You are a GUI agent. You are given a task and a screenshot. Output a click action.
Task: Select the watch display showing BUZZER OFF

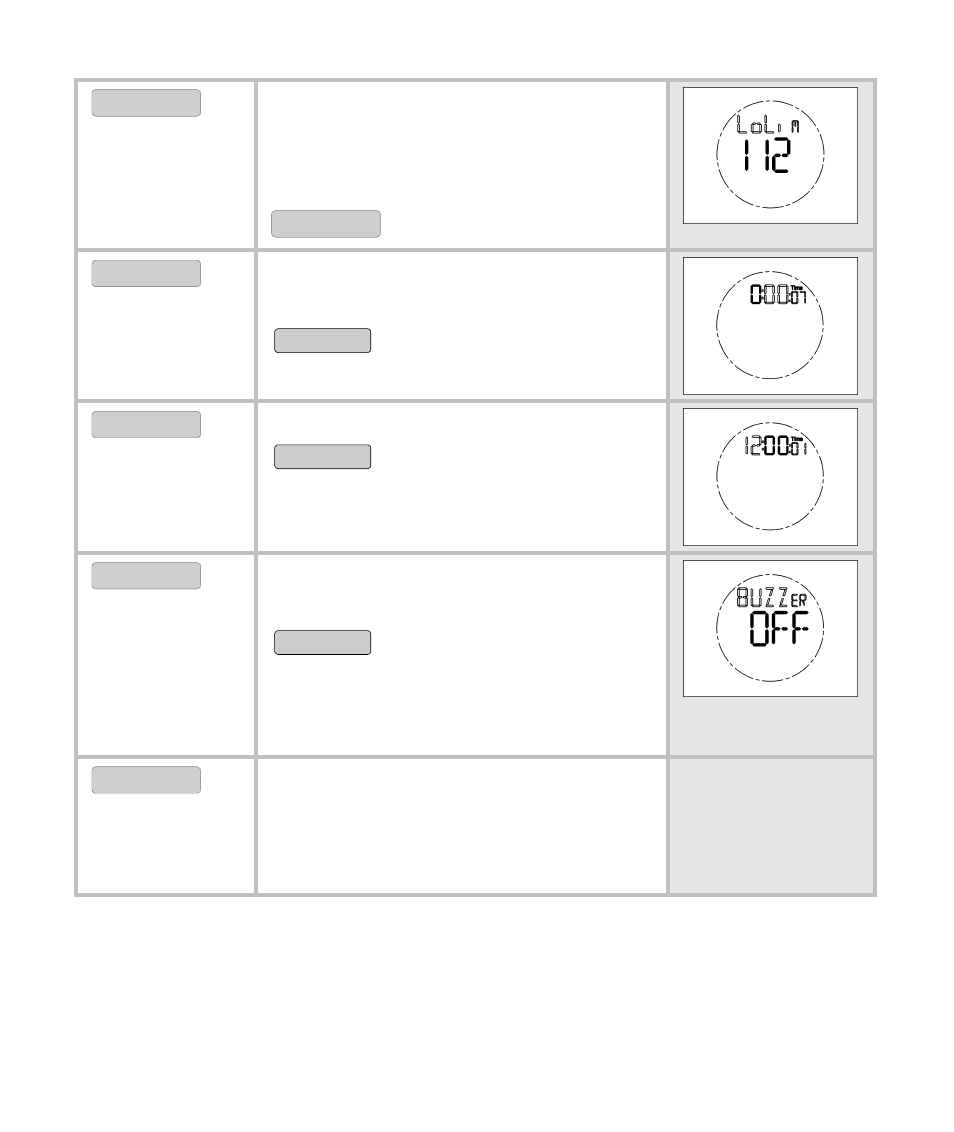click(x=771, y=628)
